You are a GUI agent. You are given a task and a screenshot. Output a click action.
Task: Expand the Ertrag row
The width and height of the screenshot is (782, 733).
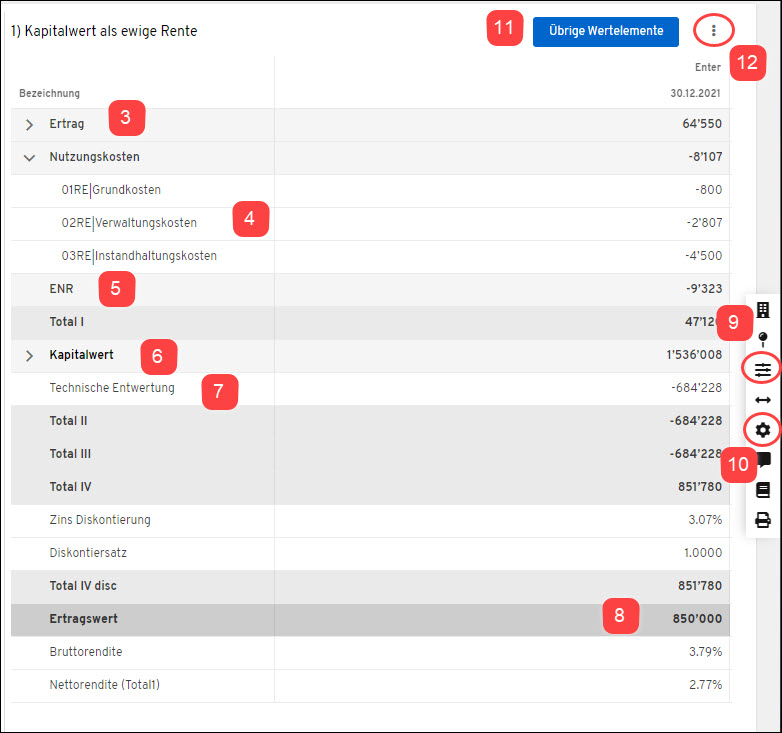click(29, 125)
